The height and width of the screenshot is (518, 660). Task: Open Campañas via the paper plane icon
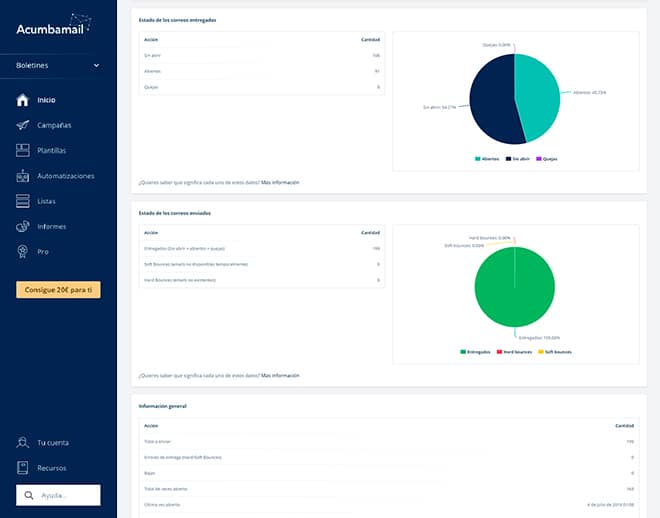pyautogui.click(x=23, y=125)
